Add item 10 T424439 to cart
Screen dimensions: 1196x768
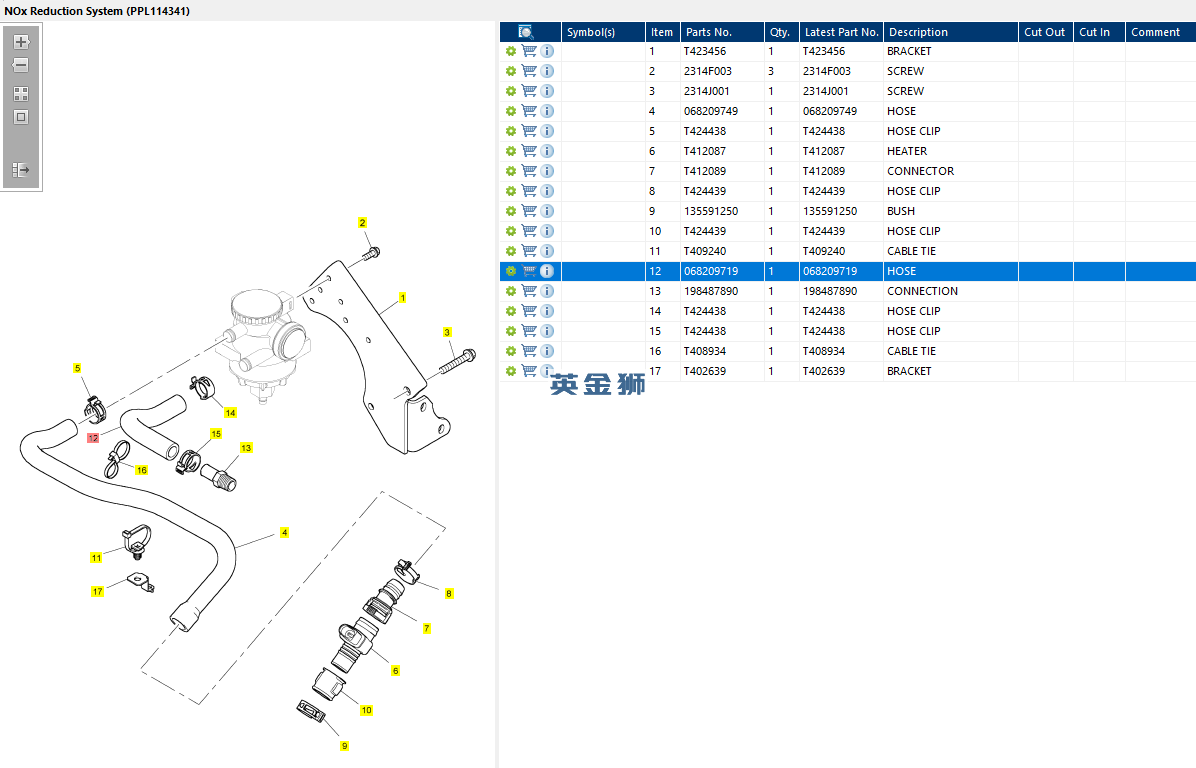pos(529,231)
